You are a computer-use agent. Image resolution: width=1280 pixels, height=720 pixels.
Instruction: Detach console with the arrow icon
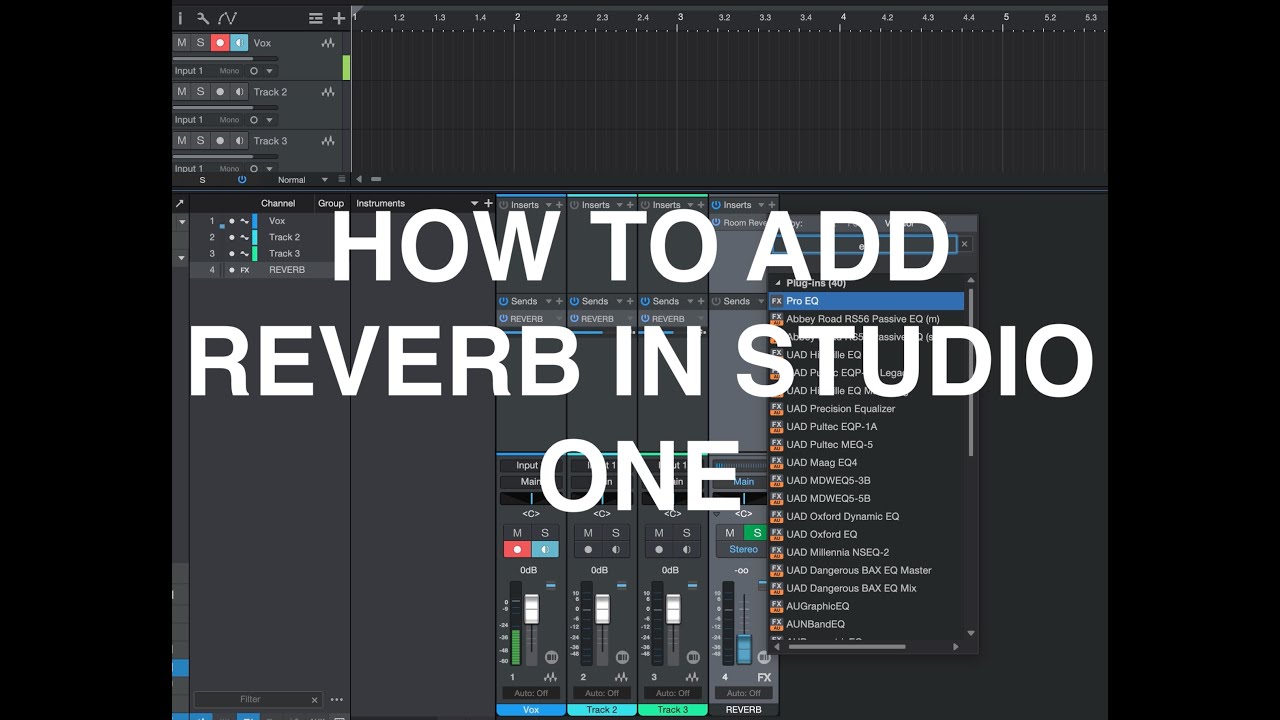[180, 203]
